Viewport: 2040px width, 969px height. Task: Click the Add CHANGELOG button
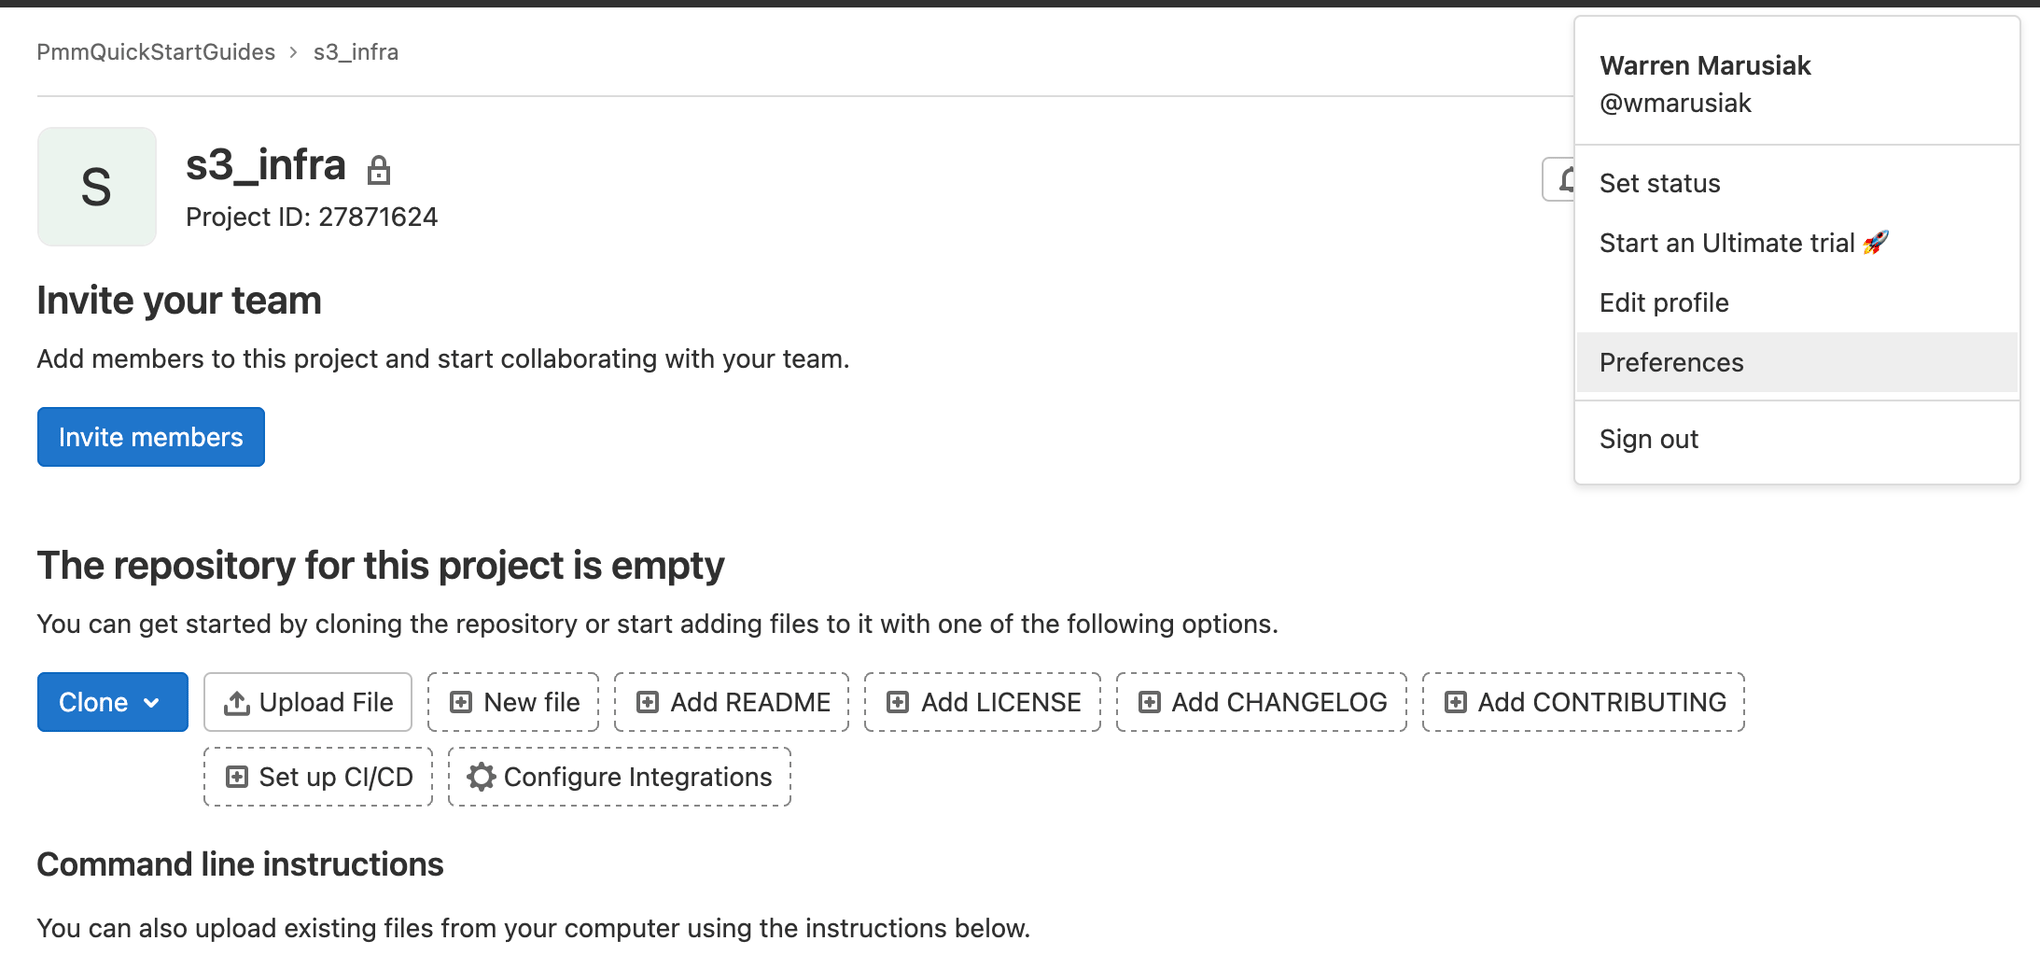[x=1261, y=701]
